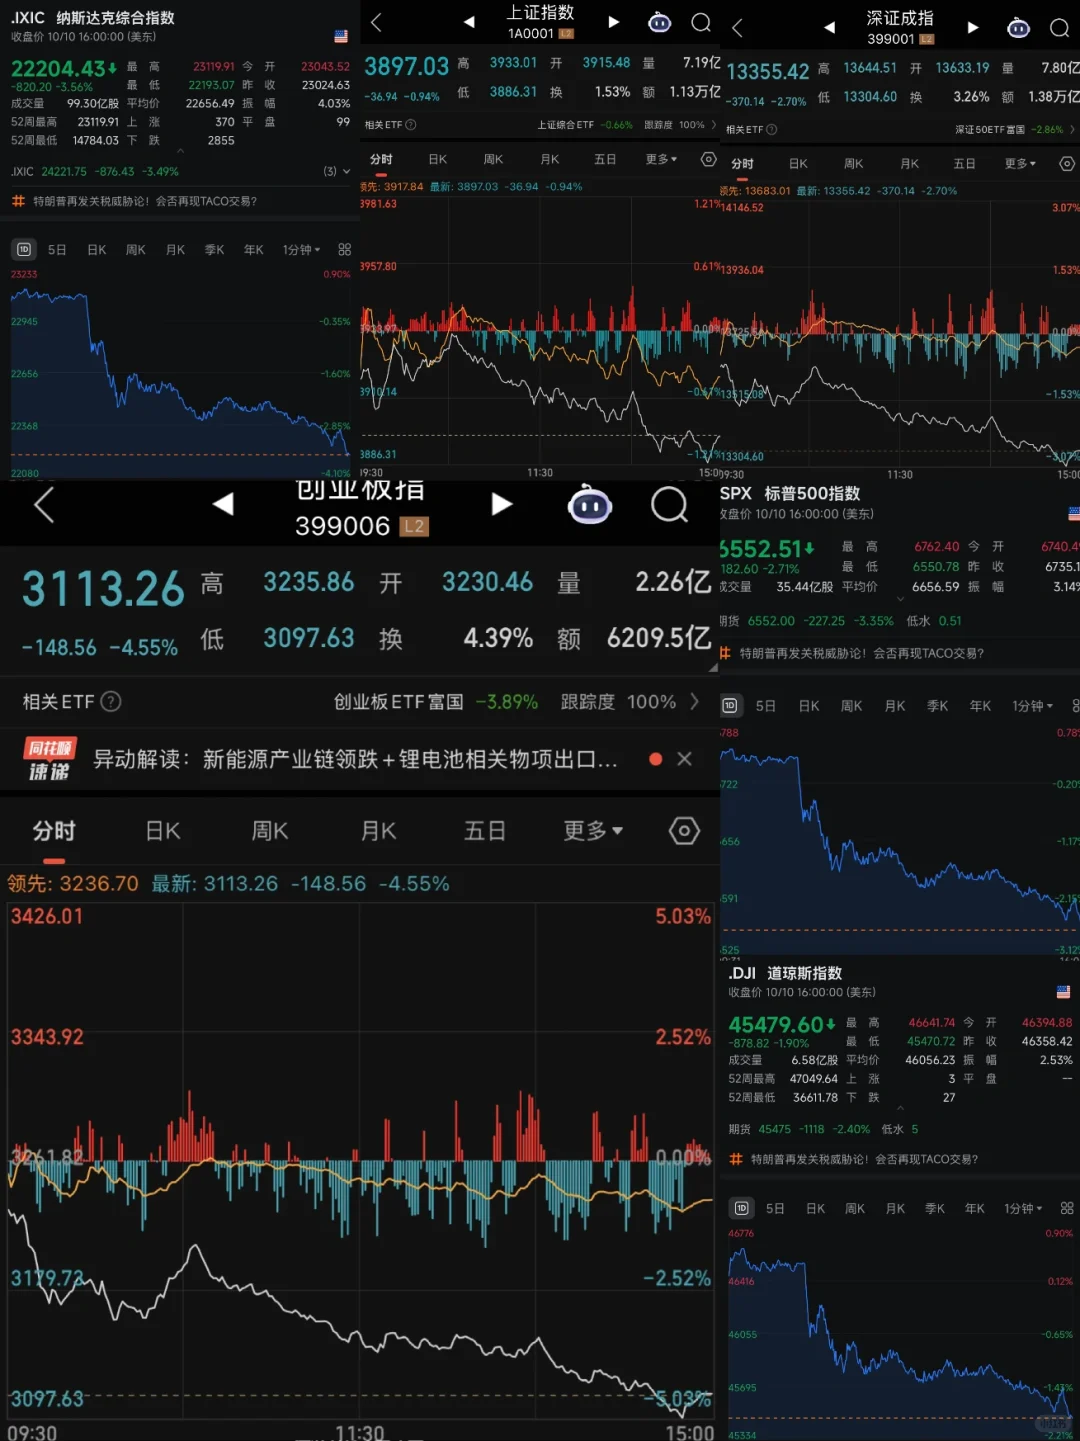Open chart settings gear on 上证指数 chart
The width and height of the screenshot is (1080, 1441).
tap(709, 159)
